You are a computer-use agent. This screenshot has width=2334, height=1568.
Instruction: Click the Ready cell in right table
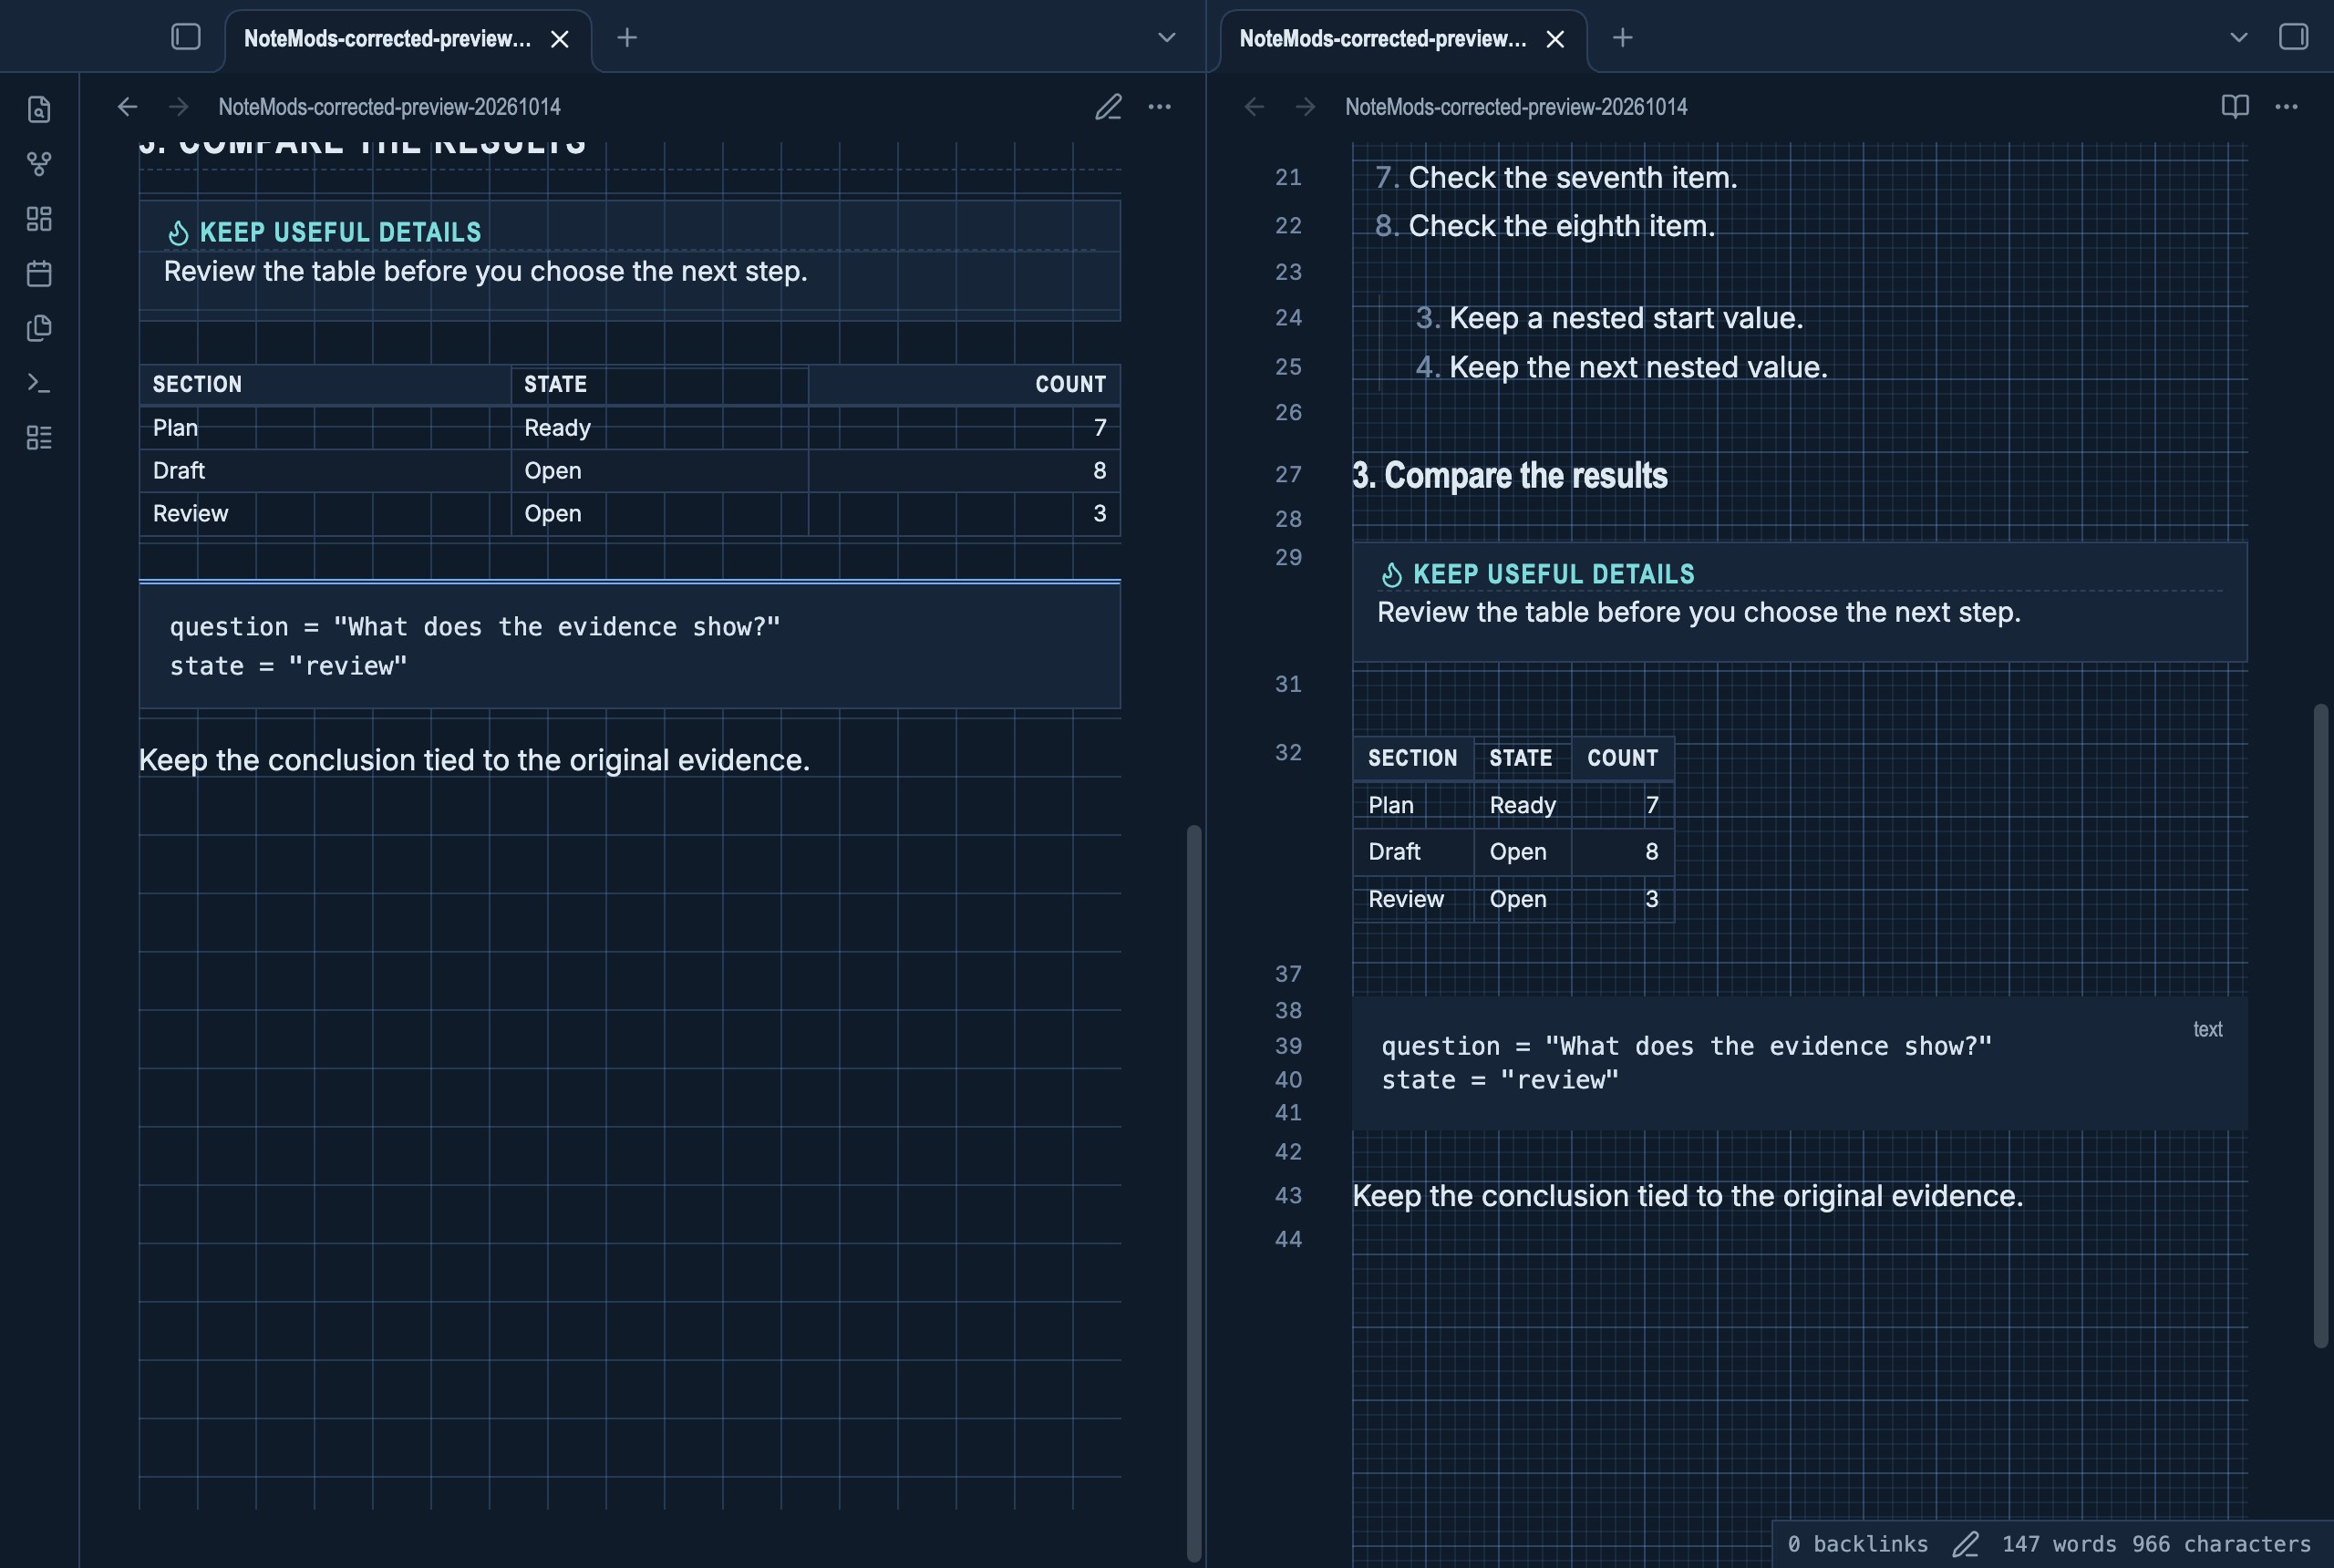click(1522, 805)
